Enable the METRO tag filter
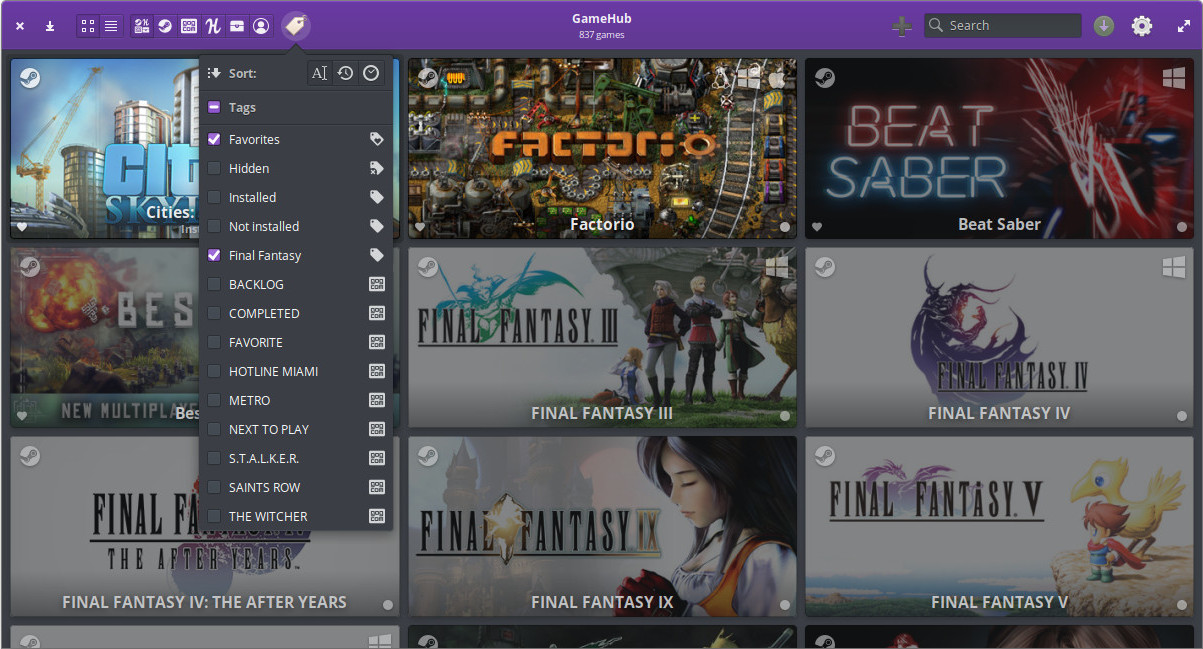This screenshot has height=649, width=1203. 214,400
